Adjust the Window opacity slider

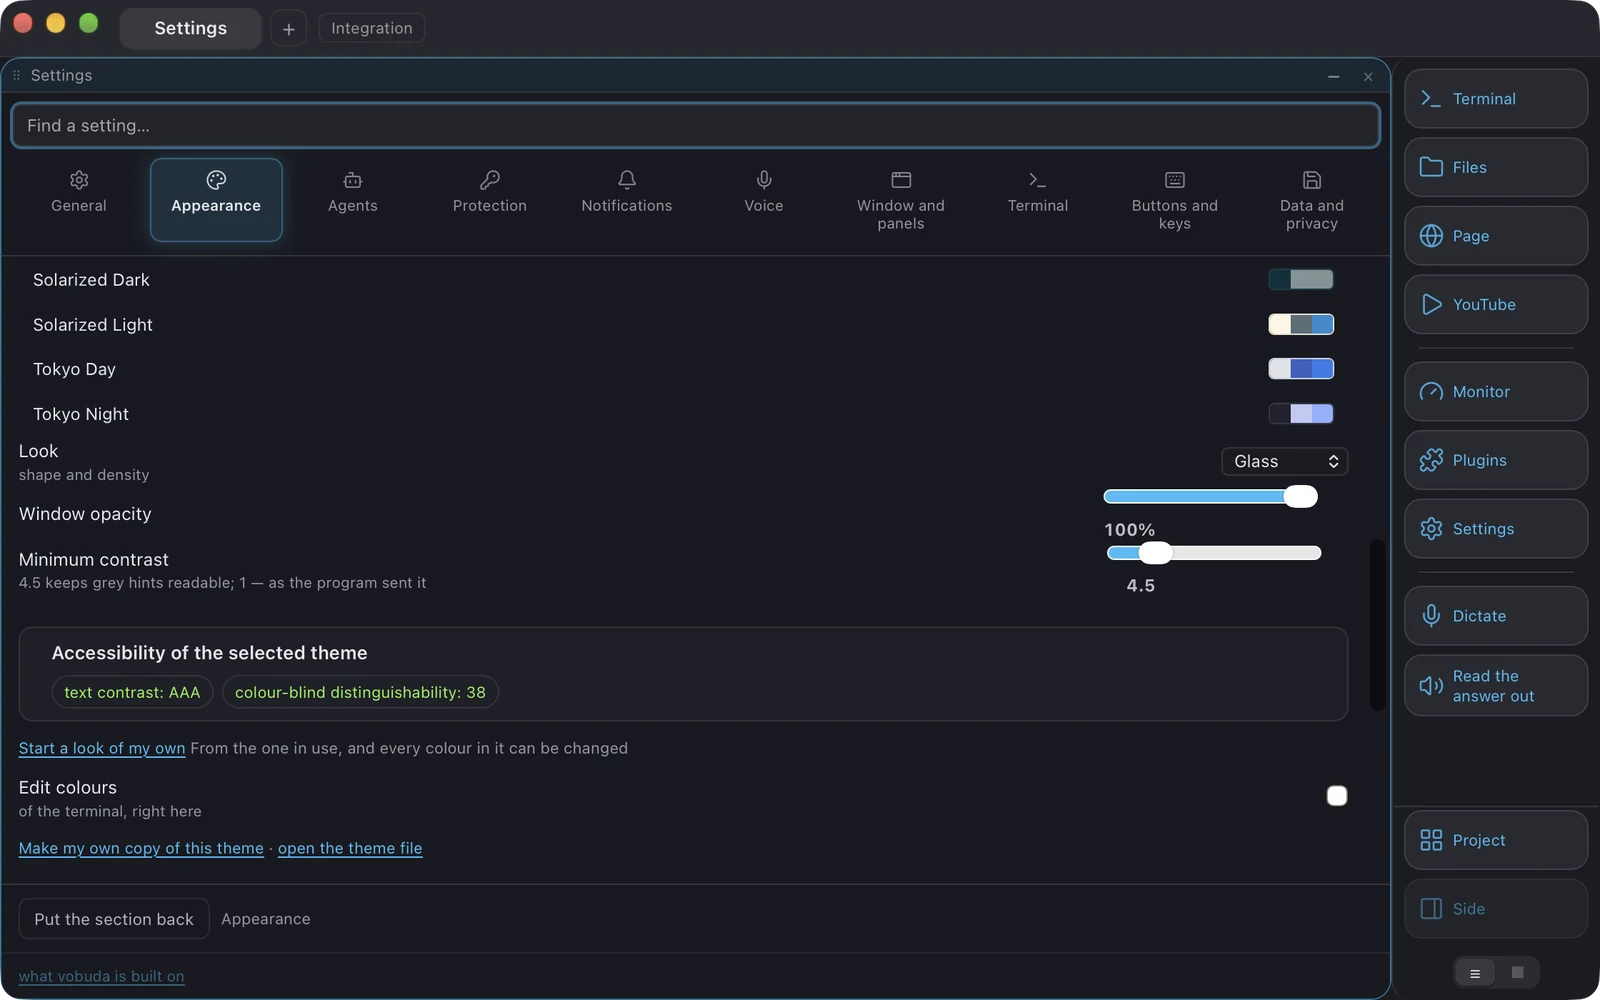(x=1211, y=497)
